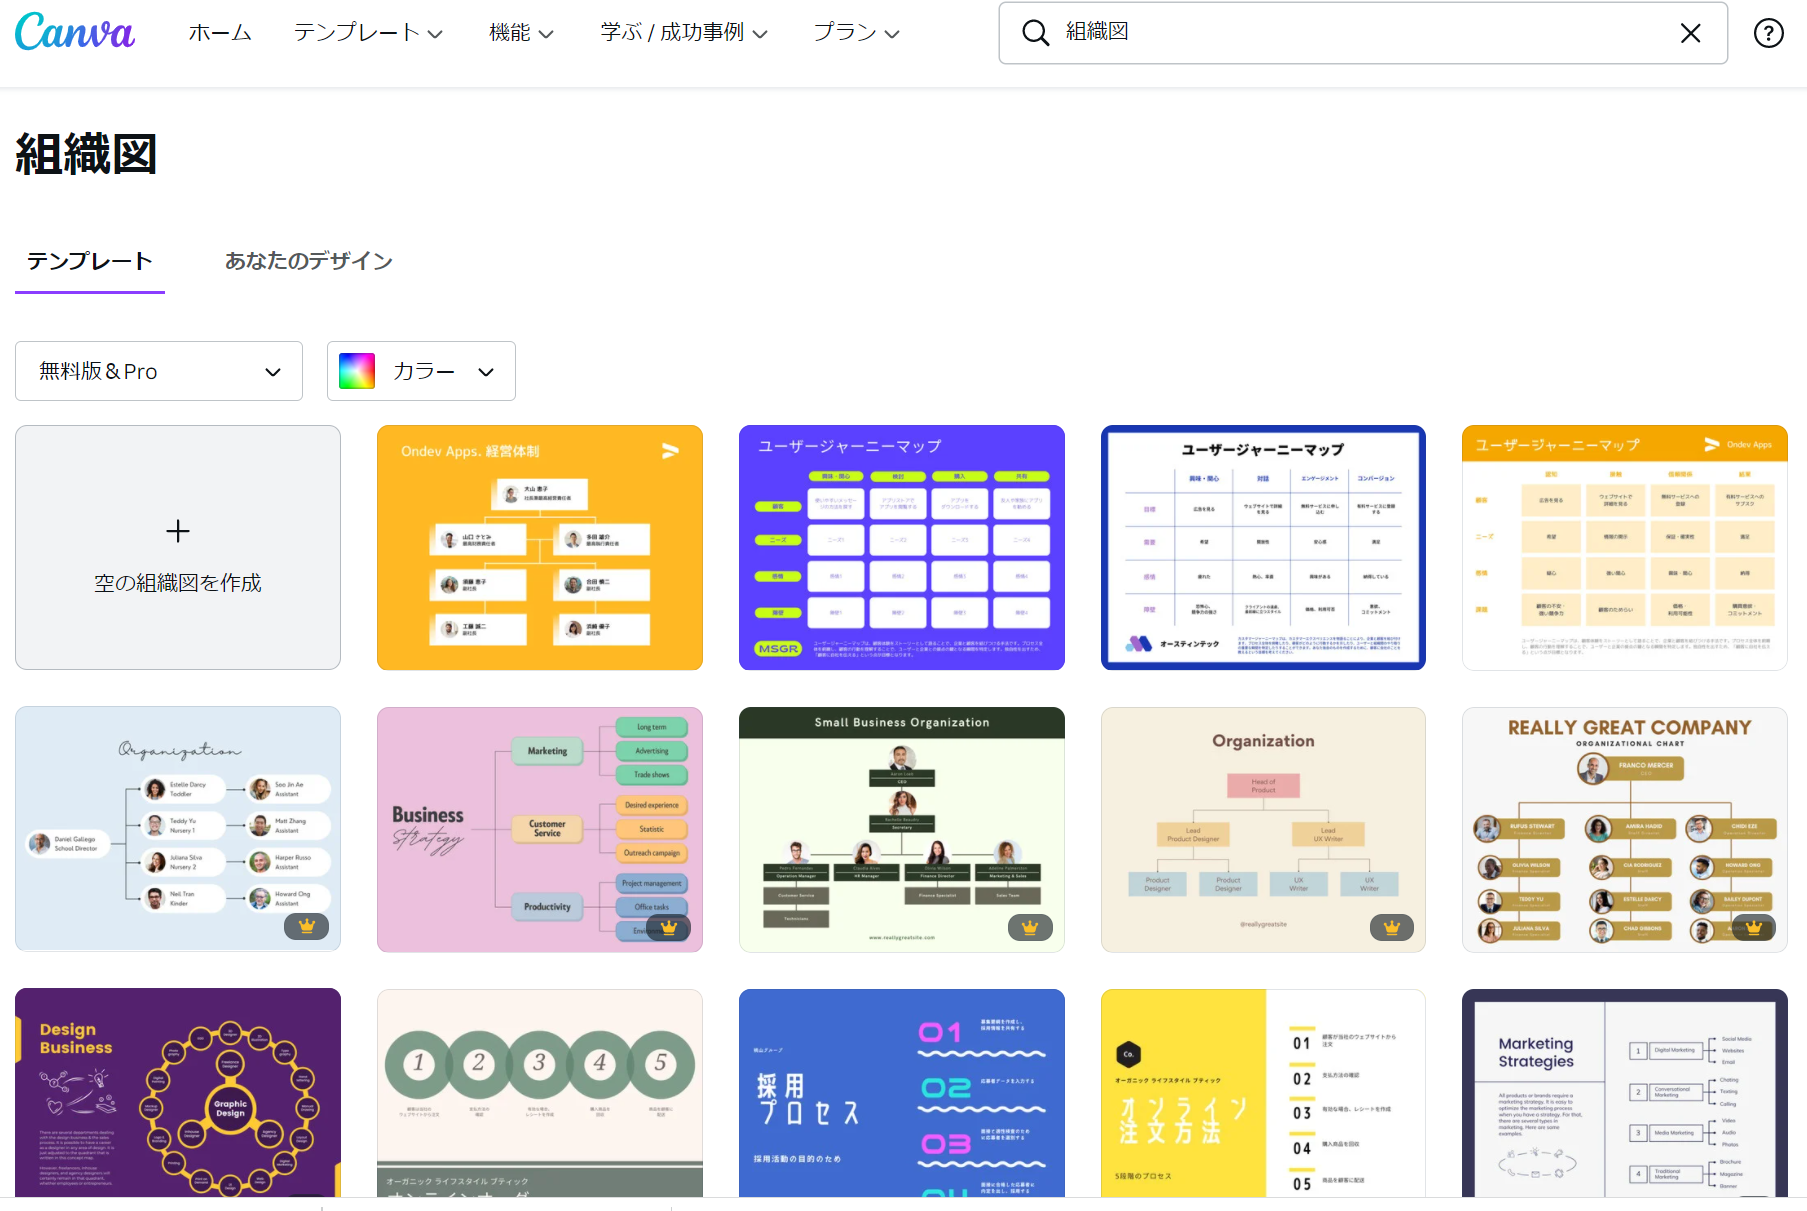Select the テンプレート tab
Image resolution: width=1807 pixels, height=1211 pixels.
(90, 261)
